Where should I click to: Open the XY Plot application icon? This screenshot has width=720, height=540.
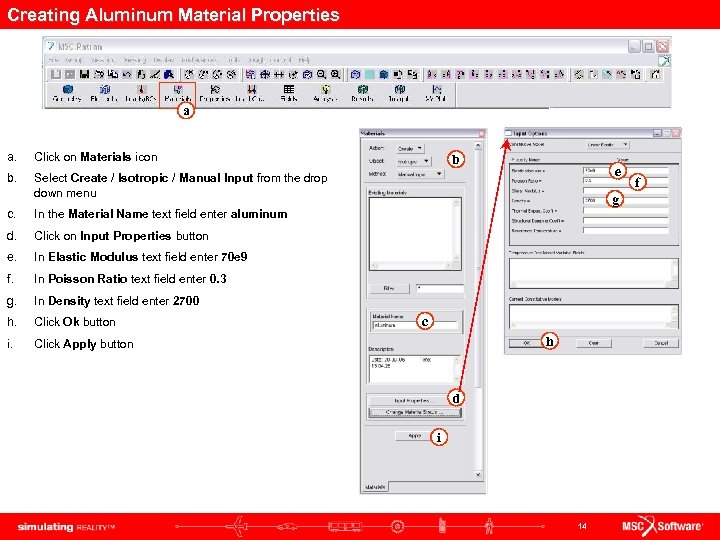[x=436, y=93]
